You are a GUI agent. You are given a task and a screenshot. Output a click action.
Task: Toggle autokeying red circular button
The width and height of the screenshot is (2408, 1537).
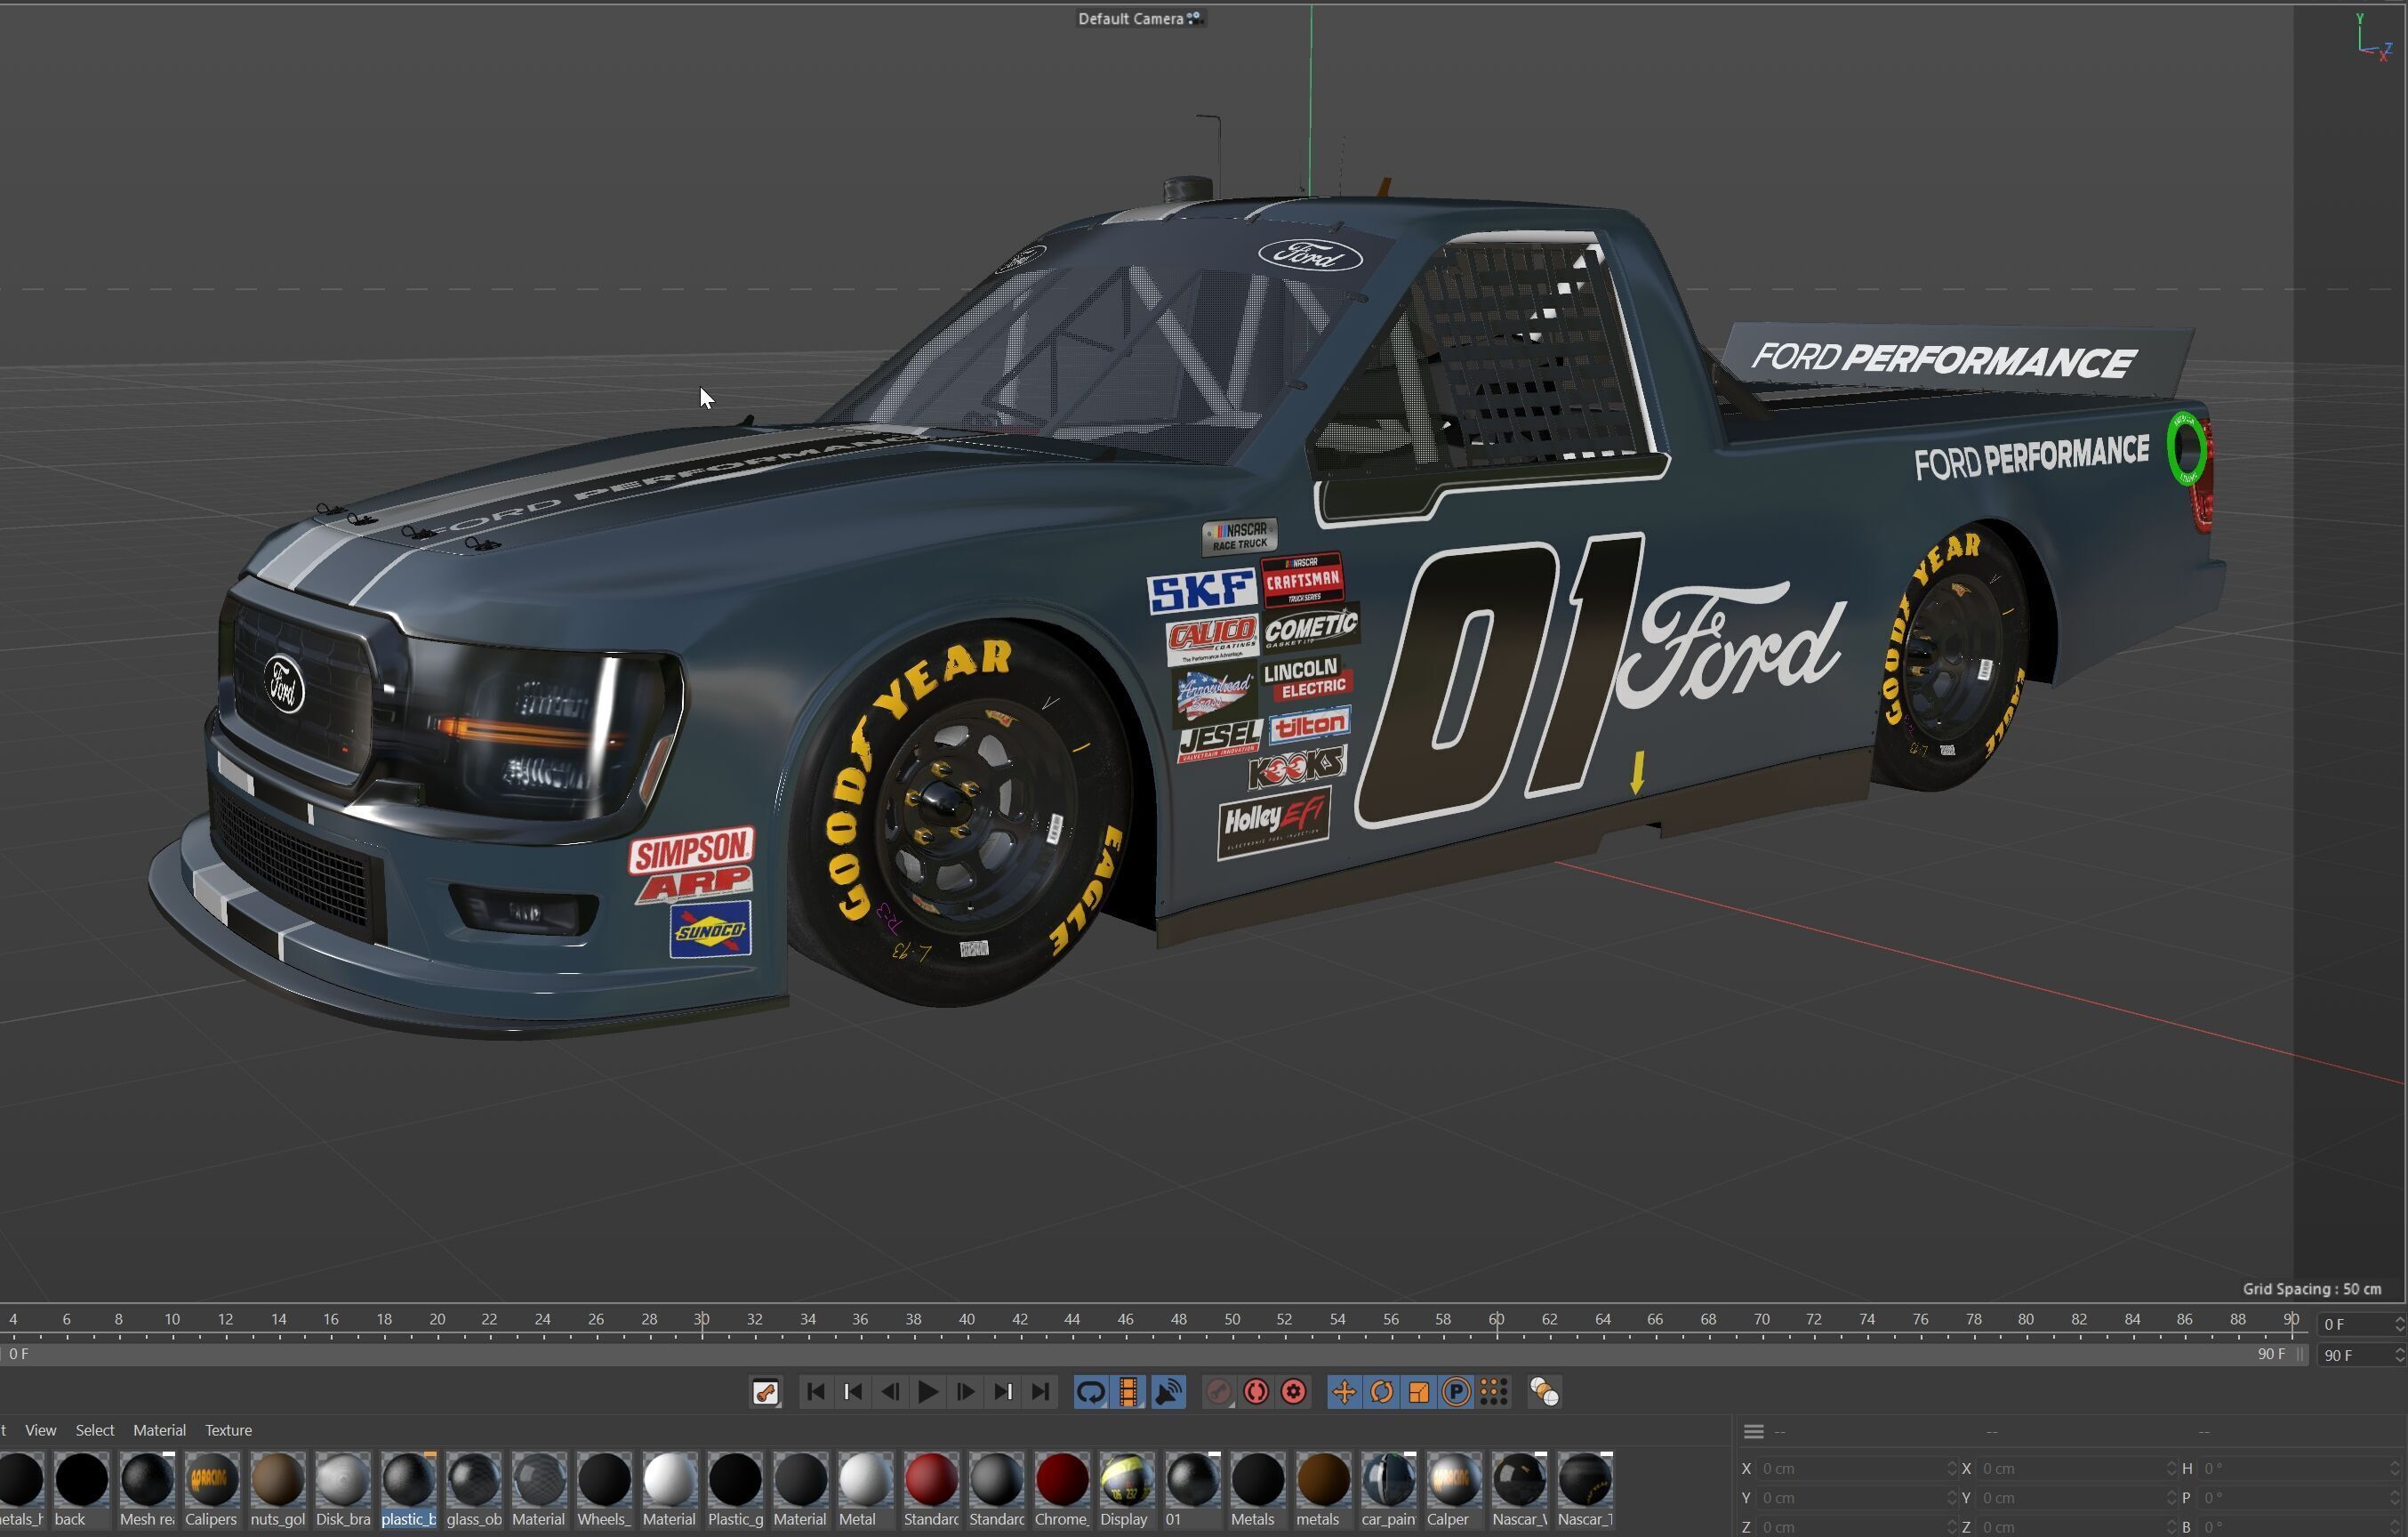pos(1256,1392)
